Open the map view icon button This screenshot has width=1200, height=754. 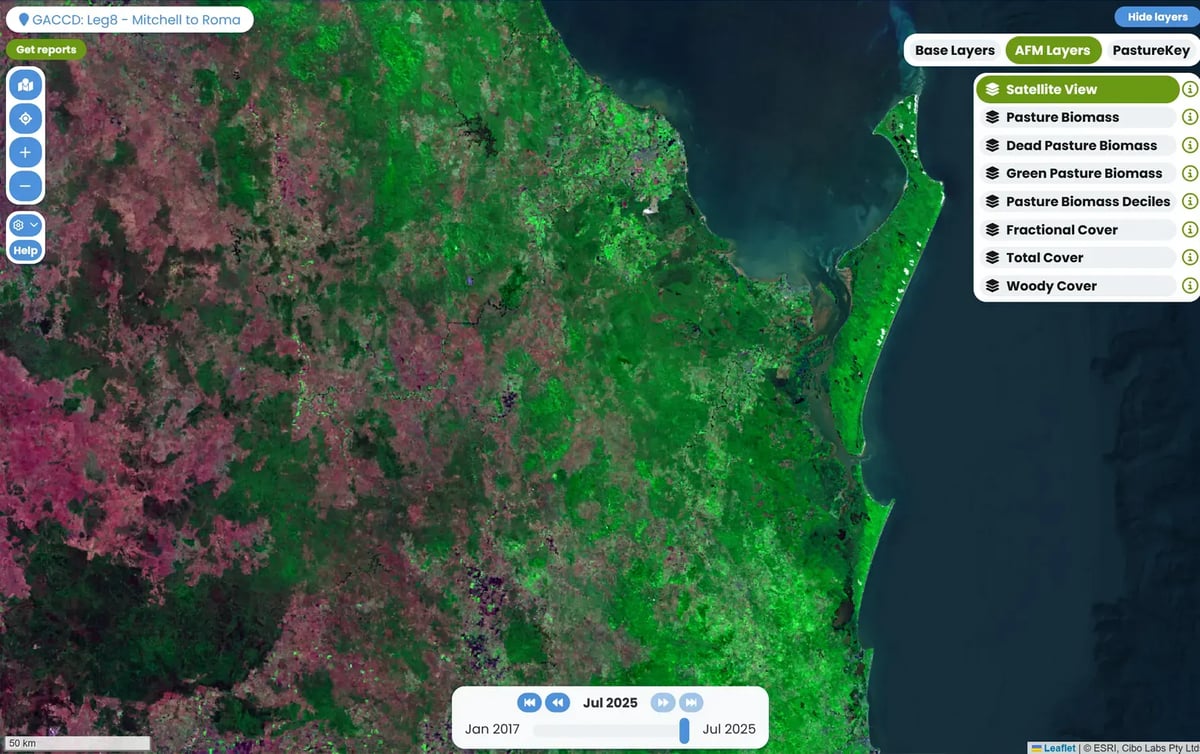[25, 86]
